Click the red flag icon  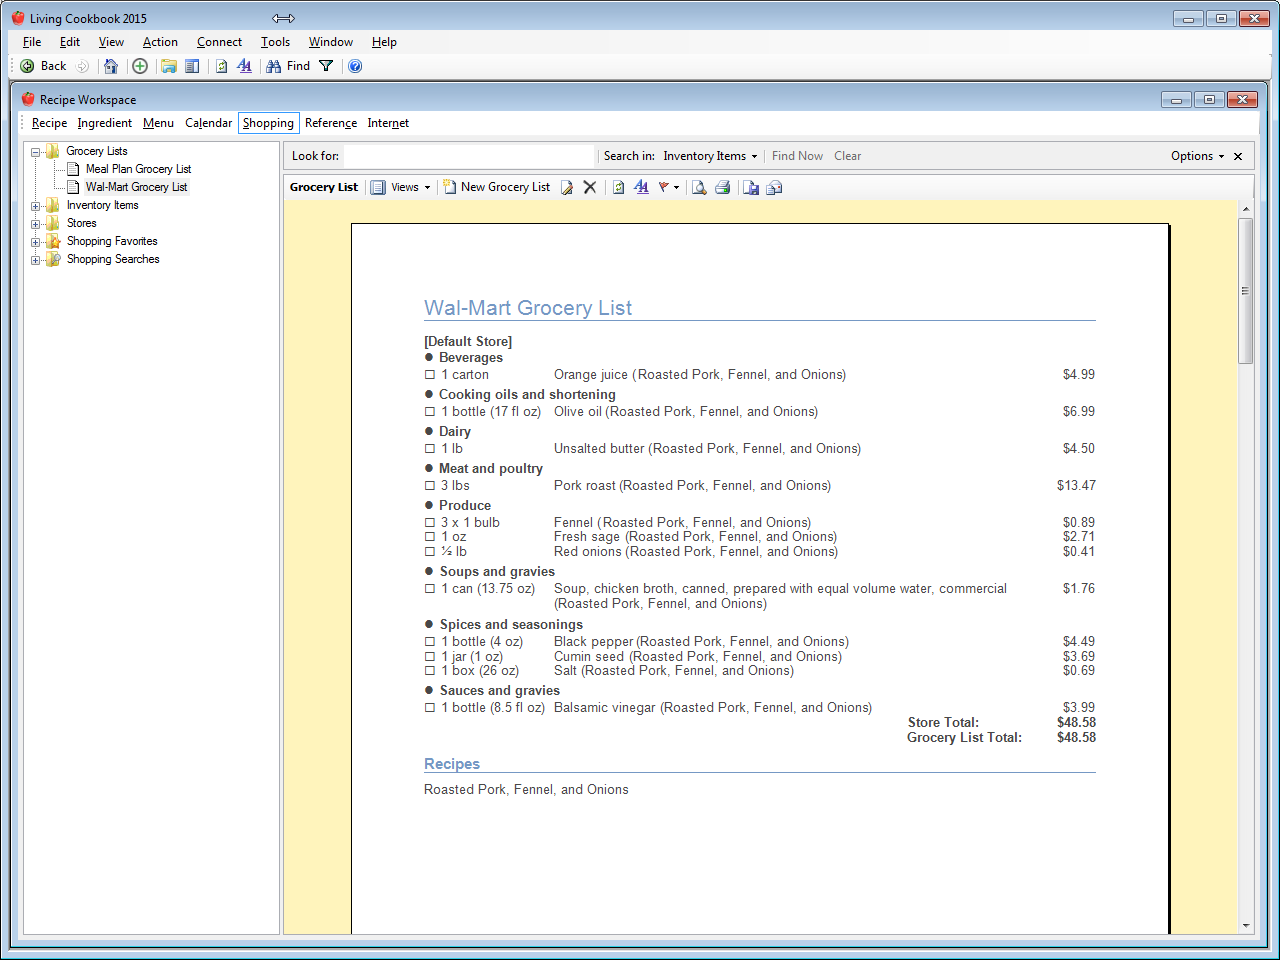tap(663, 187)
